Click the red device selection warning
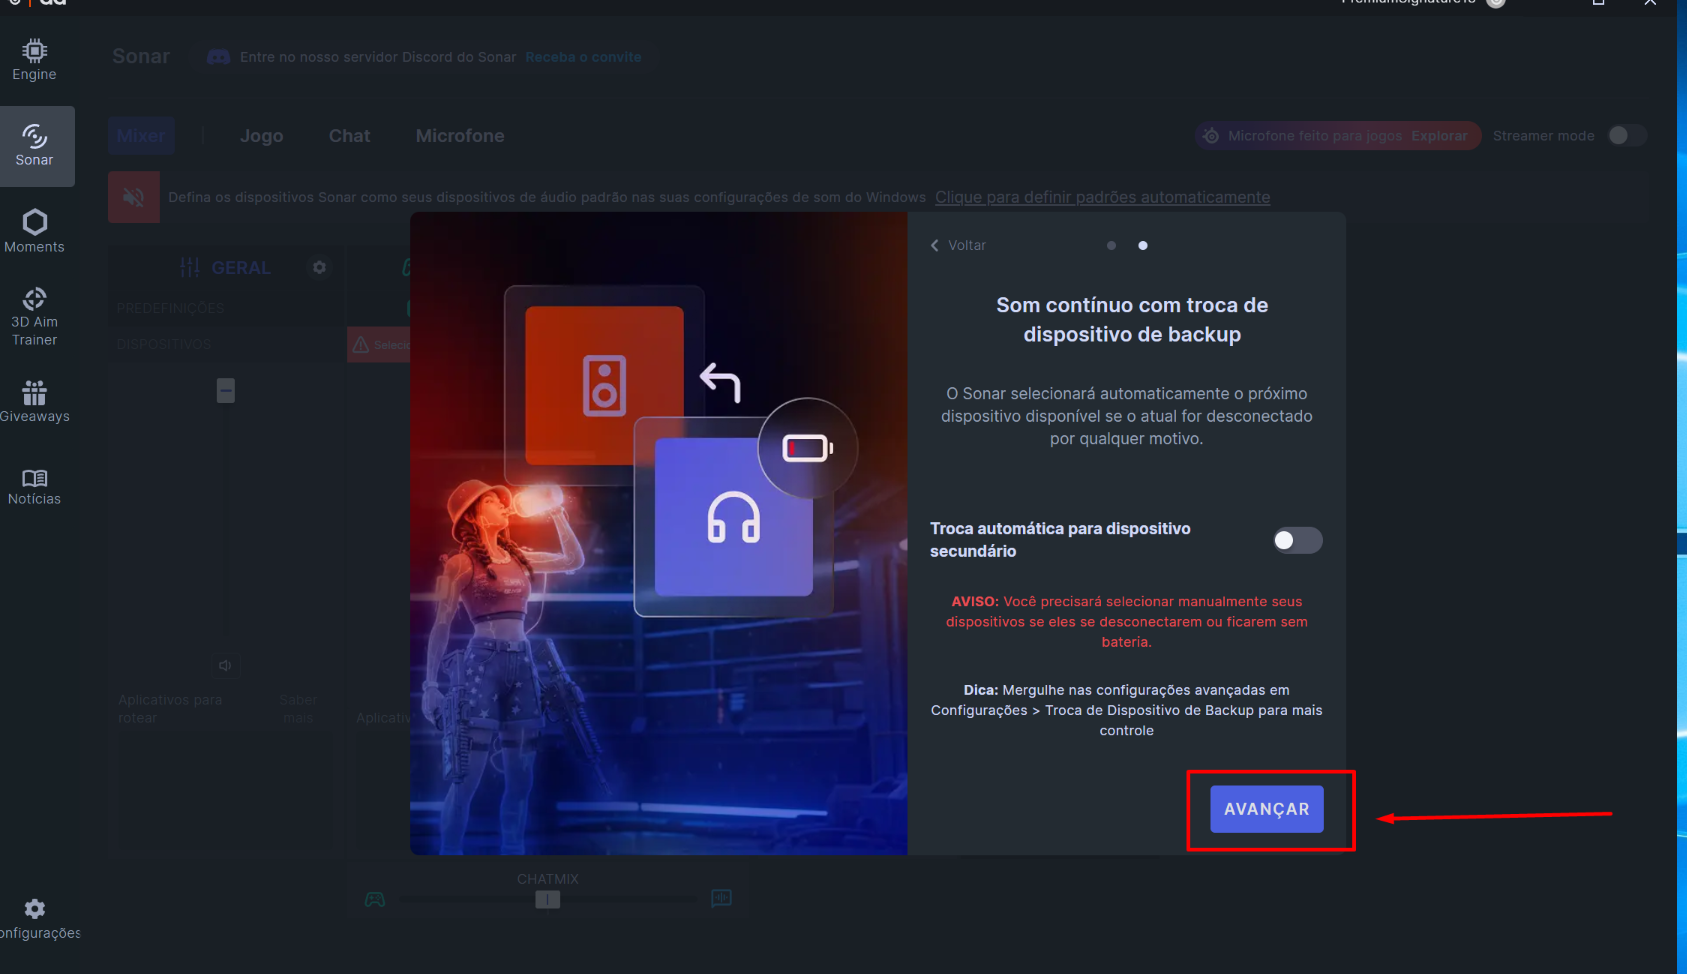This screenshot has width=1687, height=974. click(x=379, y=345)
